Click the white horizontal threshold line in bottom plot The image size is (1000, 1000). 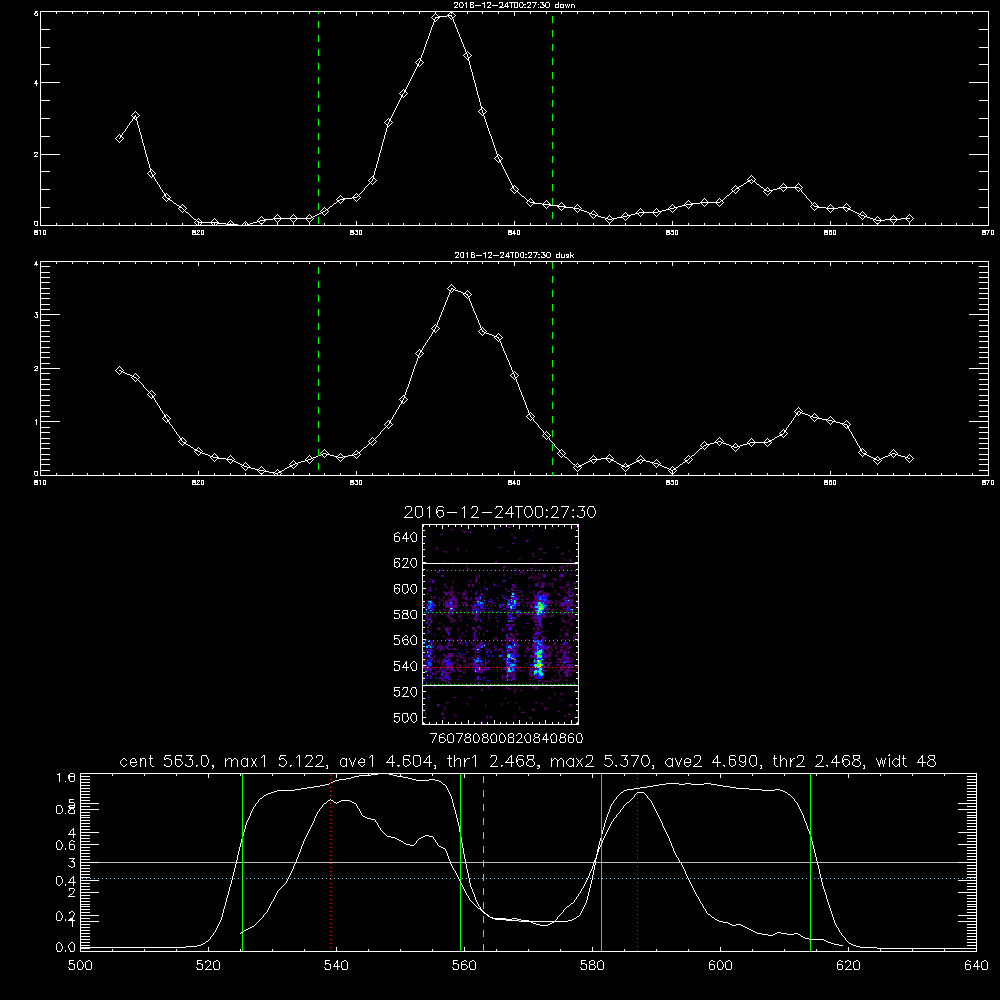528,862
